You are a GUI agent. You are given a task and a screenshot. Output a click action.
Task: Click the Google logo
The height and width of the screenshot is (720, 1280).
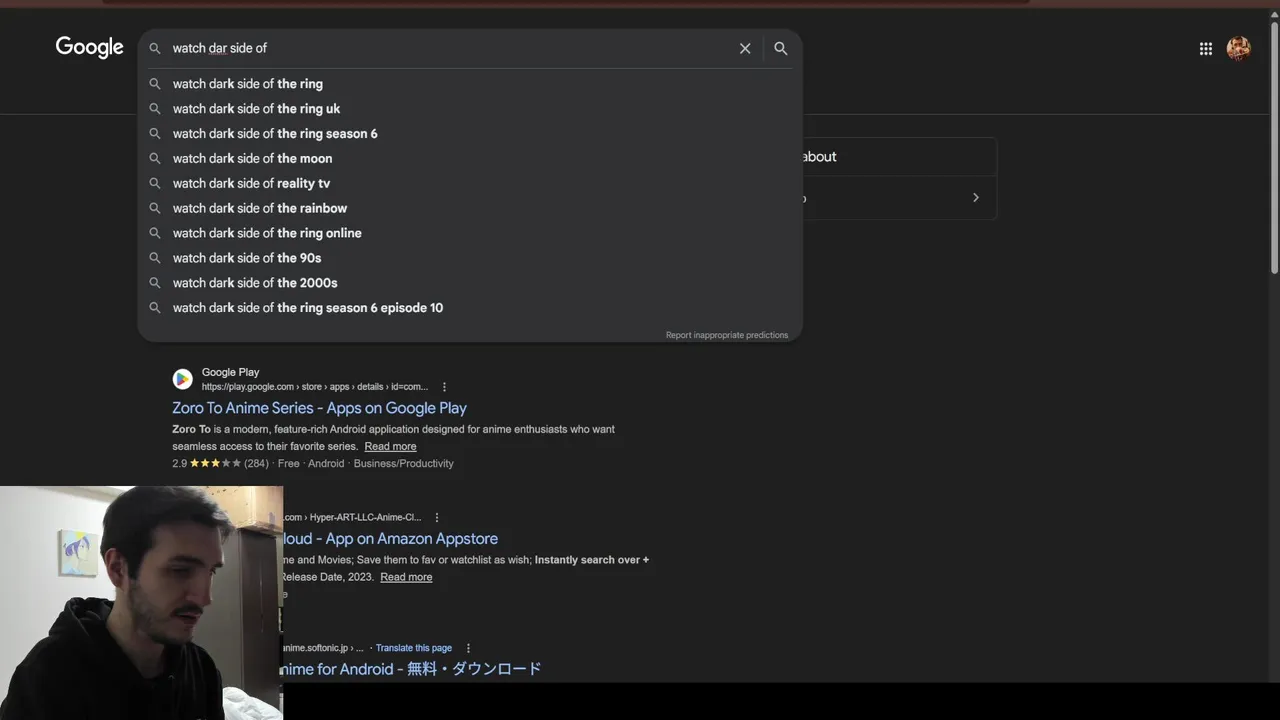pos(89,47)
